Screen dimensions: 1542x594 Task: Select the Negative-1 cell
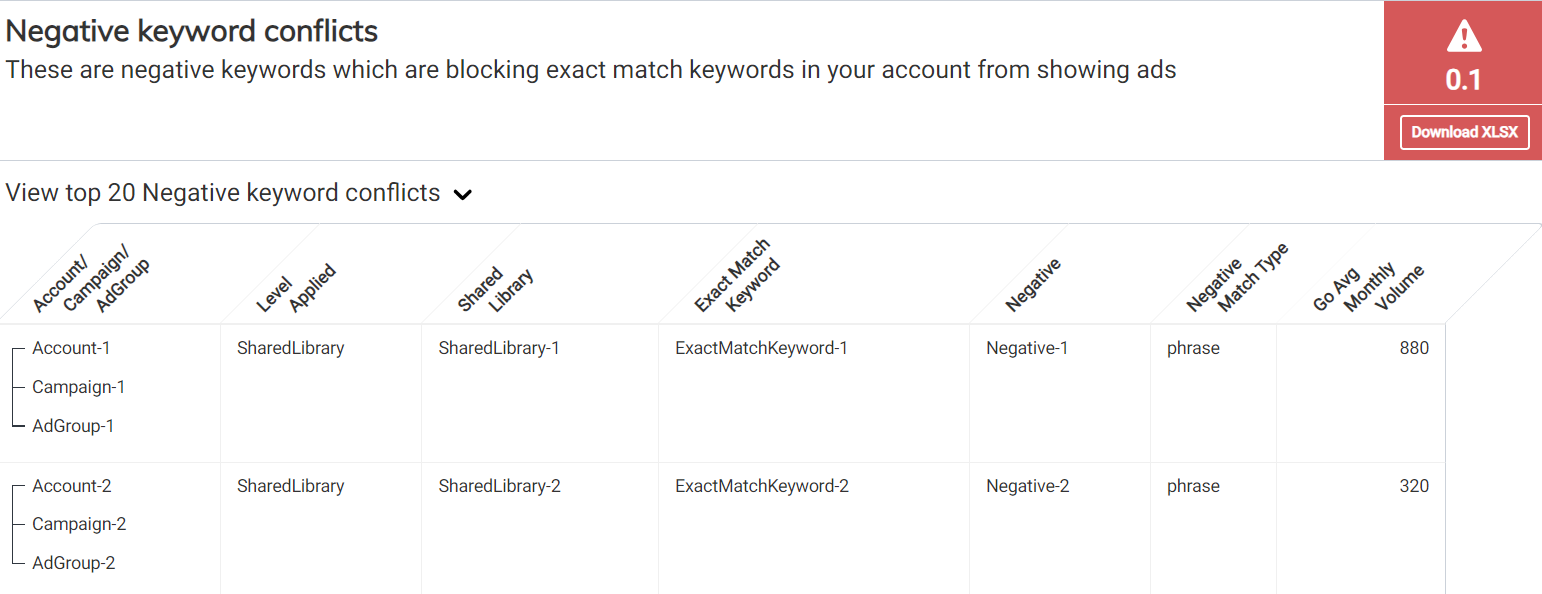coord(1027,348)
